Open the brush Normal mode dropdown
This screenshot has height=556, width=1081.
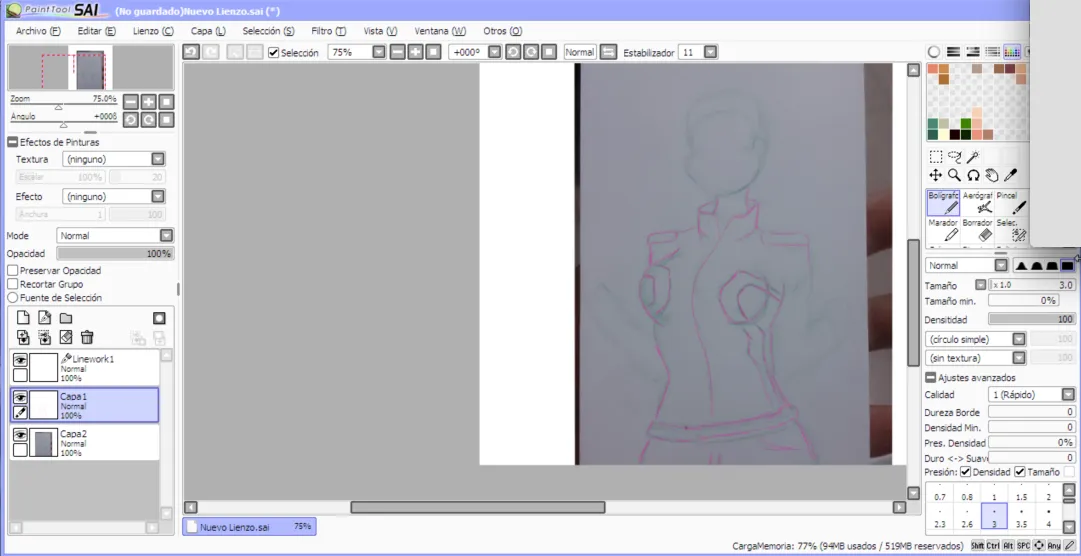(1000, 266)
